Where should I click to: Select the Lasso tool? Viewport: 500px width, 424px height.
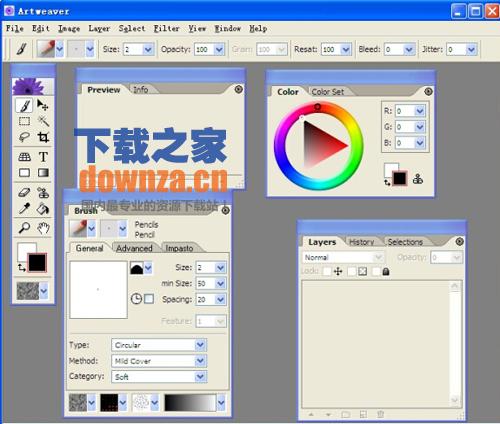tap(24, 137)
